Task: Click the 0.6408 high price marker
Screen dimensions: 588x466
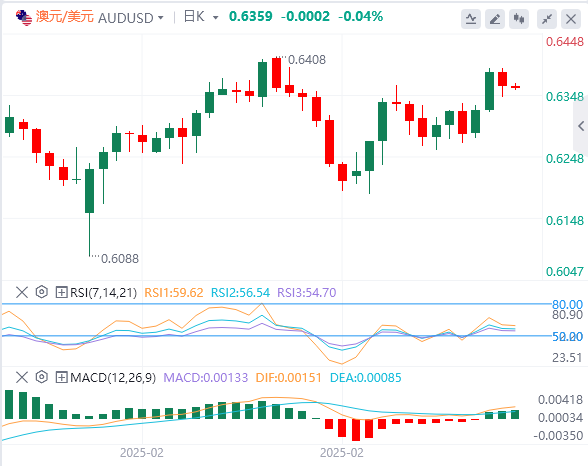Action: pyautogui.click(x=307, y=60)
